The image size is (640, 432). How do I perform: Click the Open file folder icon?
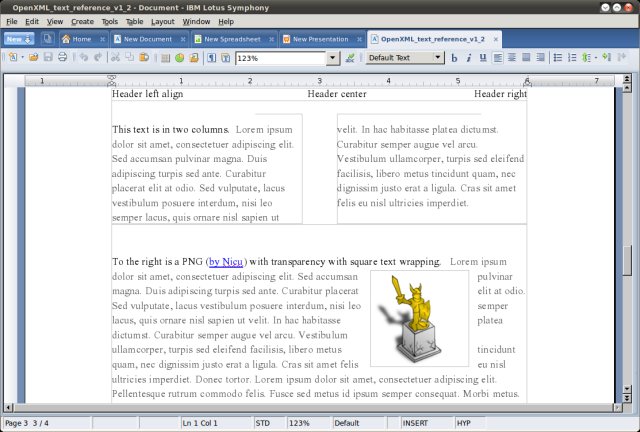pos(33,58)
